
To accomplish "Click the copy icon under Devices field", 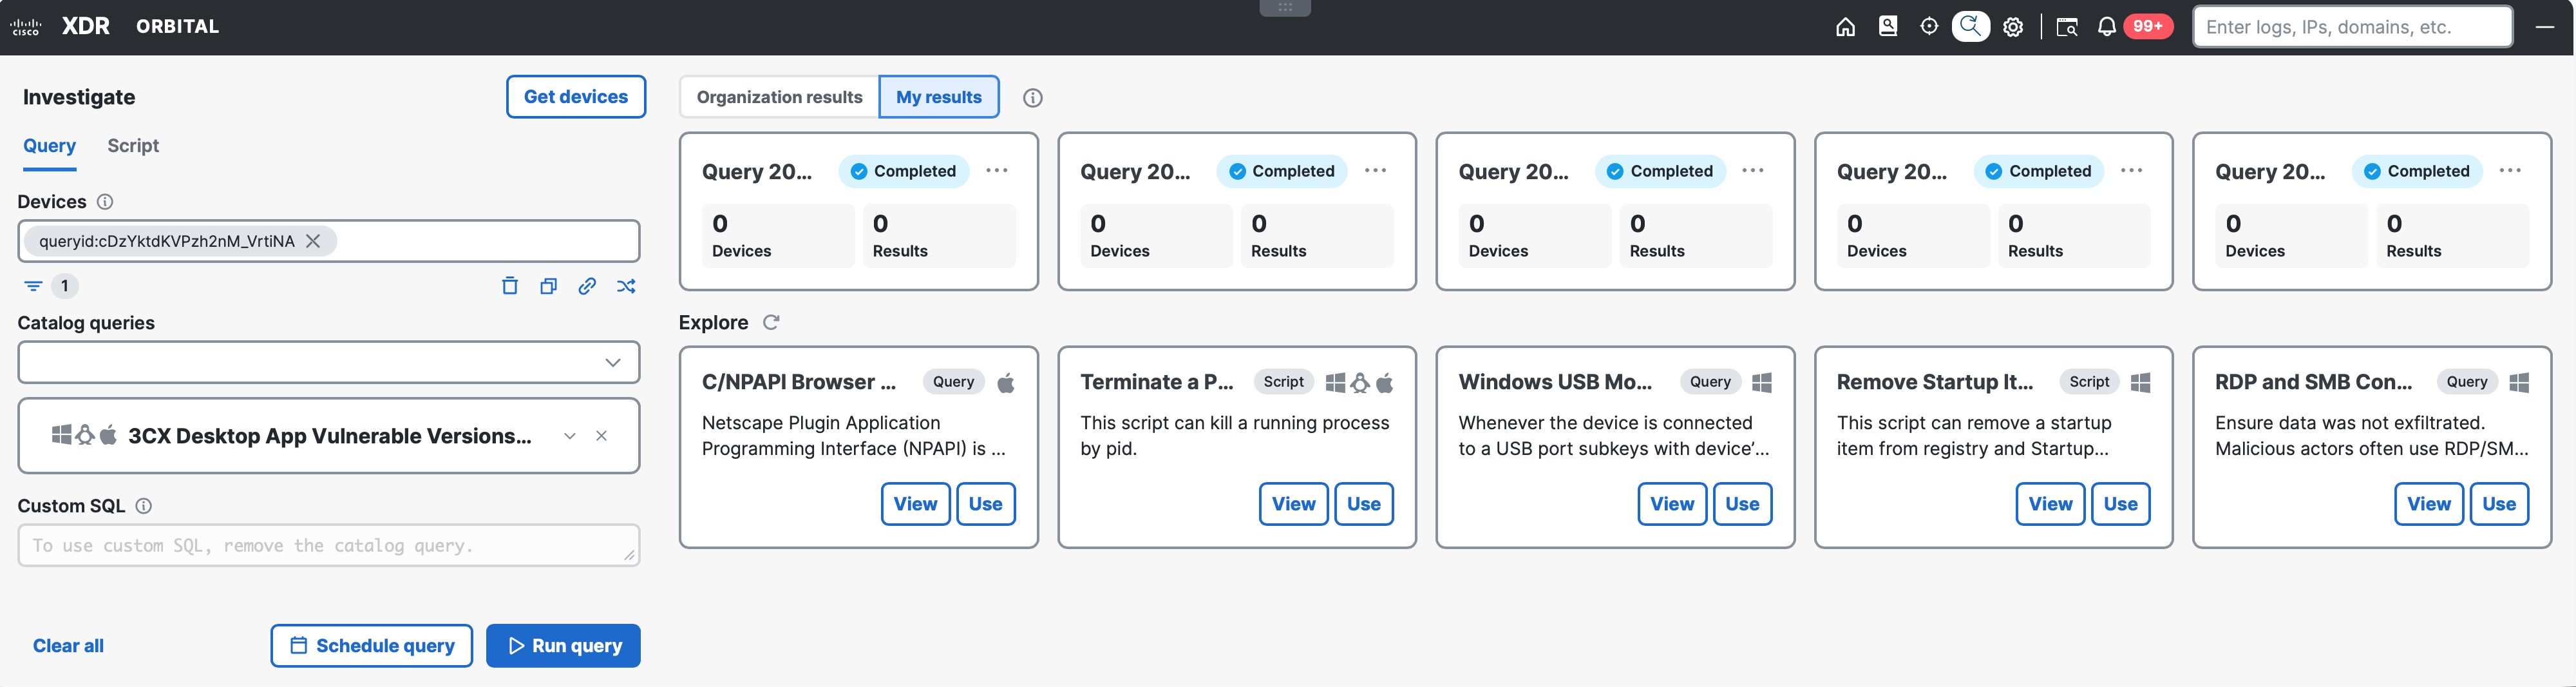I will pyautogui.click(x=548, y=286).
